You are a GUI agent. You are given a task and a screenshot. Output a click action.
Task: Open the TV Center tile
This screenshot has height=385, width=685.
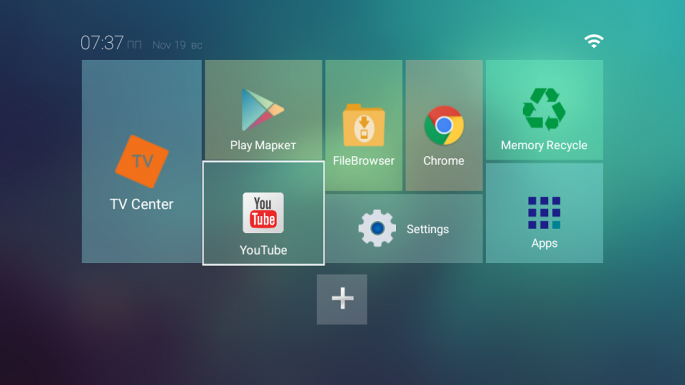(x=142, y=161)
